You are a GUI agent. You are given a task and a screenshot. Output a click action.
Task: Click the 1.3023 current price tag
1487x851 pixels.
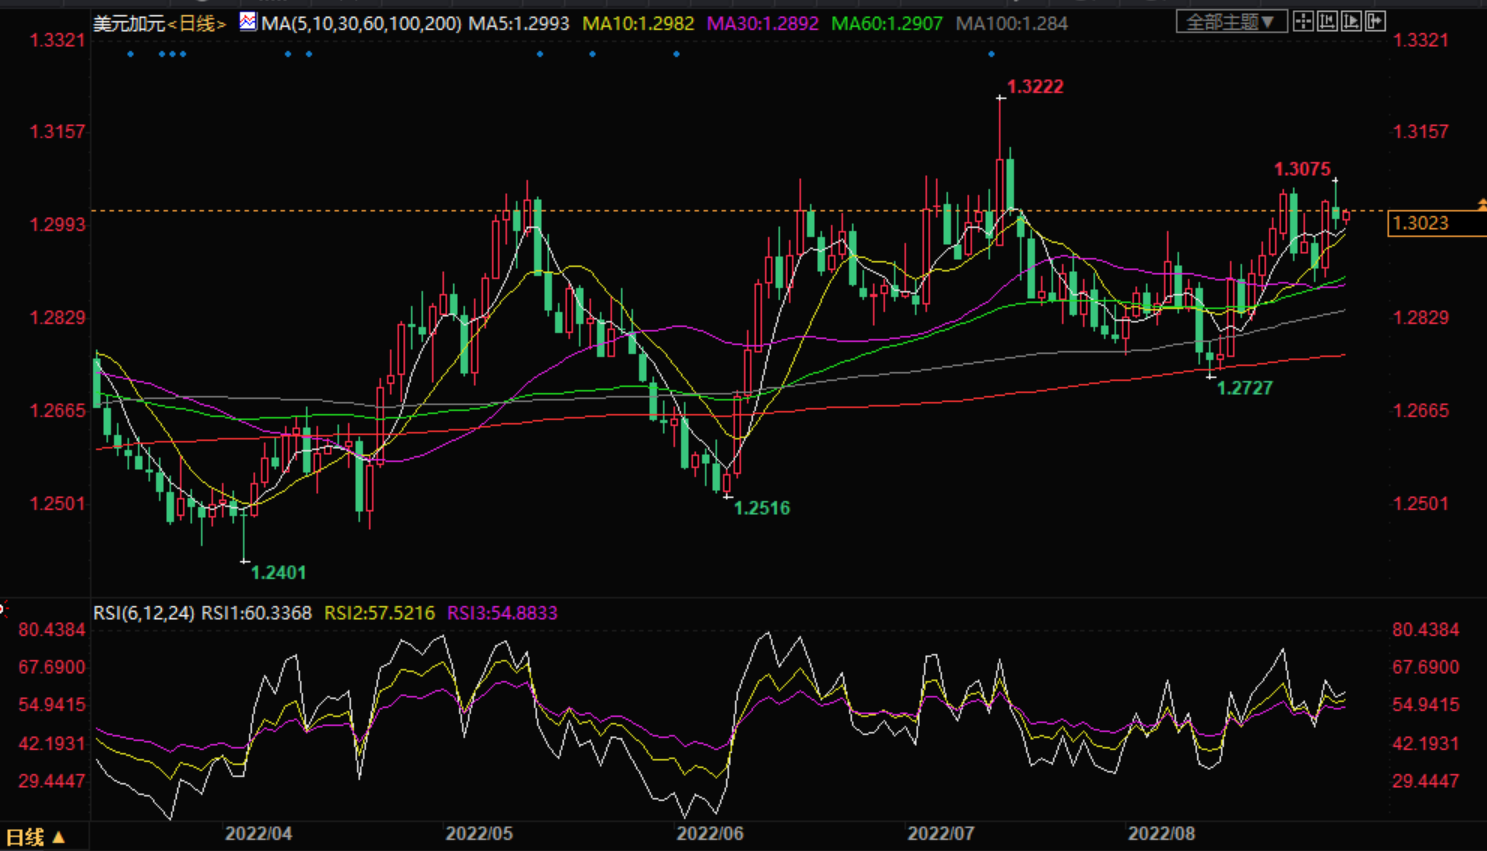[1420, 223]
